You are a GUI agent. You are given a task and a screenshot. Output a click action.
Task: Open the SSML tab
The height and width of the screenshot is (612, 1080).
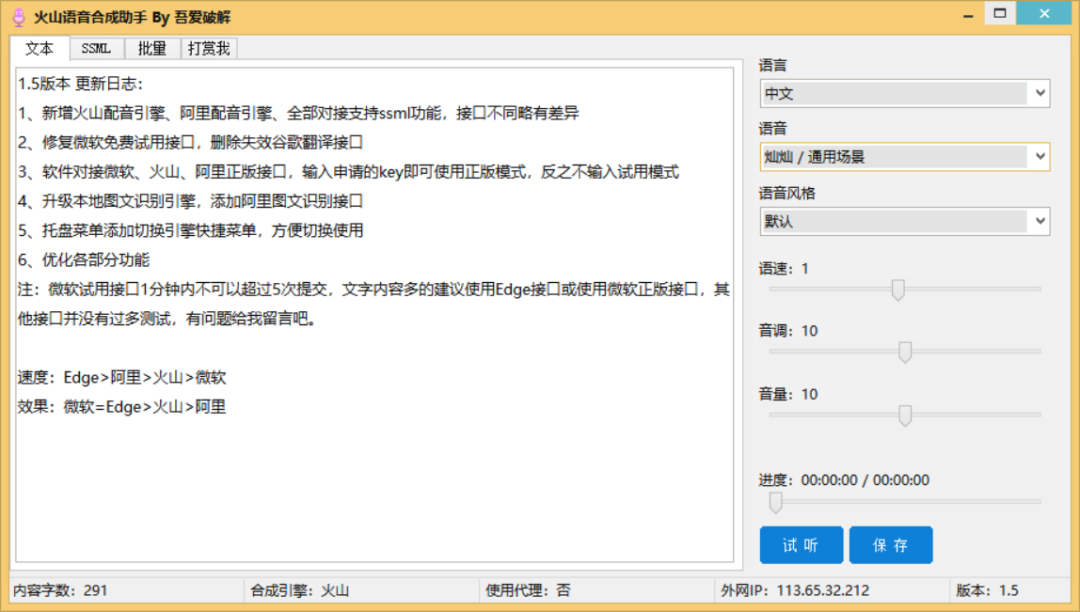click(97, 49)
